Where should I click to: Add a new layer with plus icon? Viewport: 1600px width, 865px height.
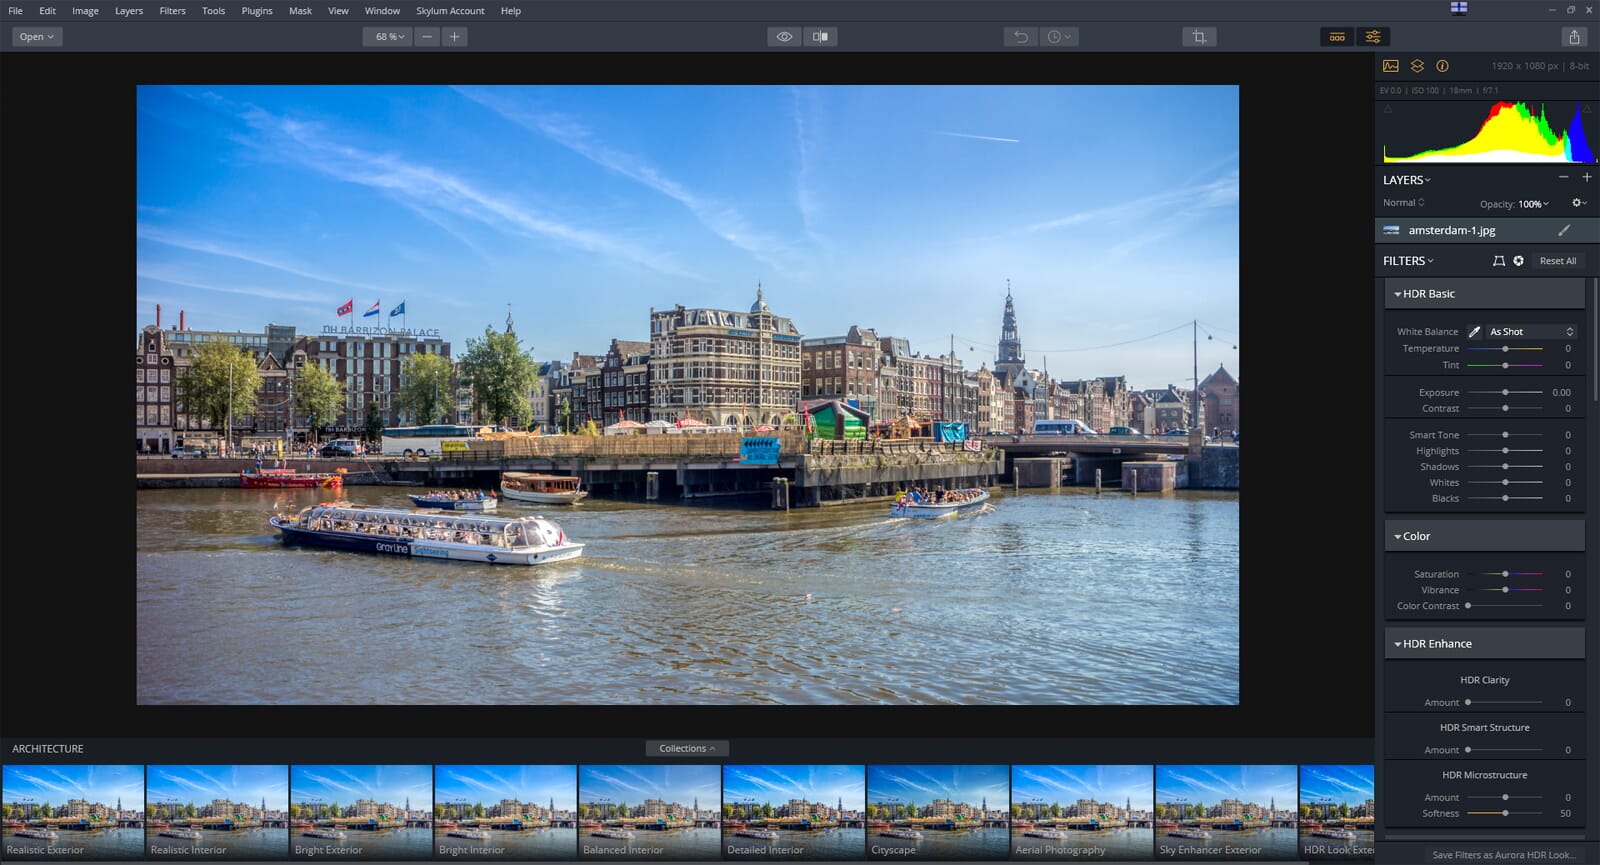click(1586, 177)
